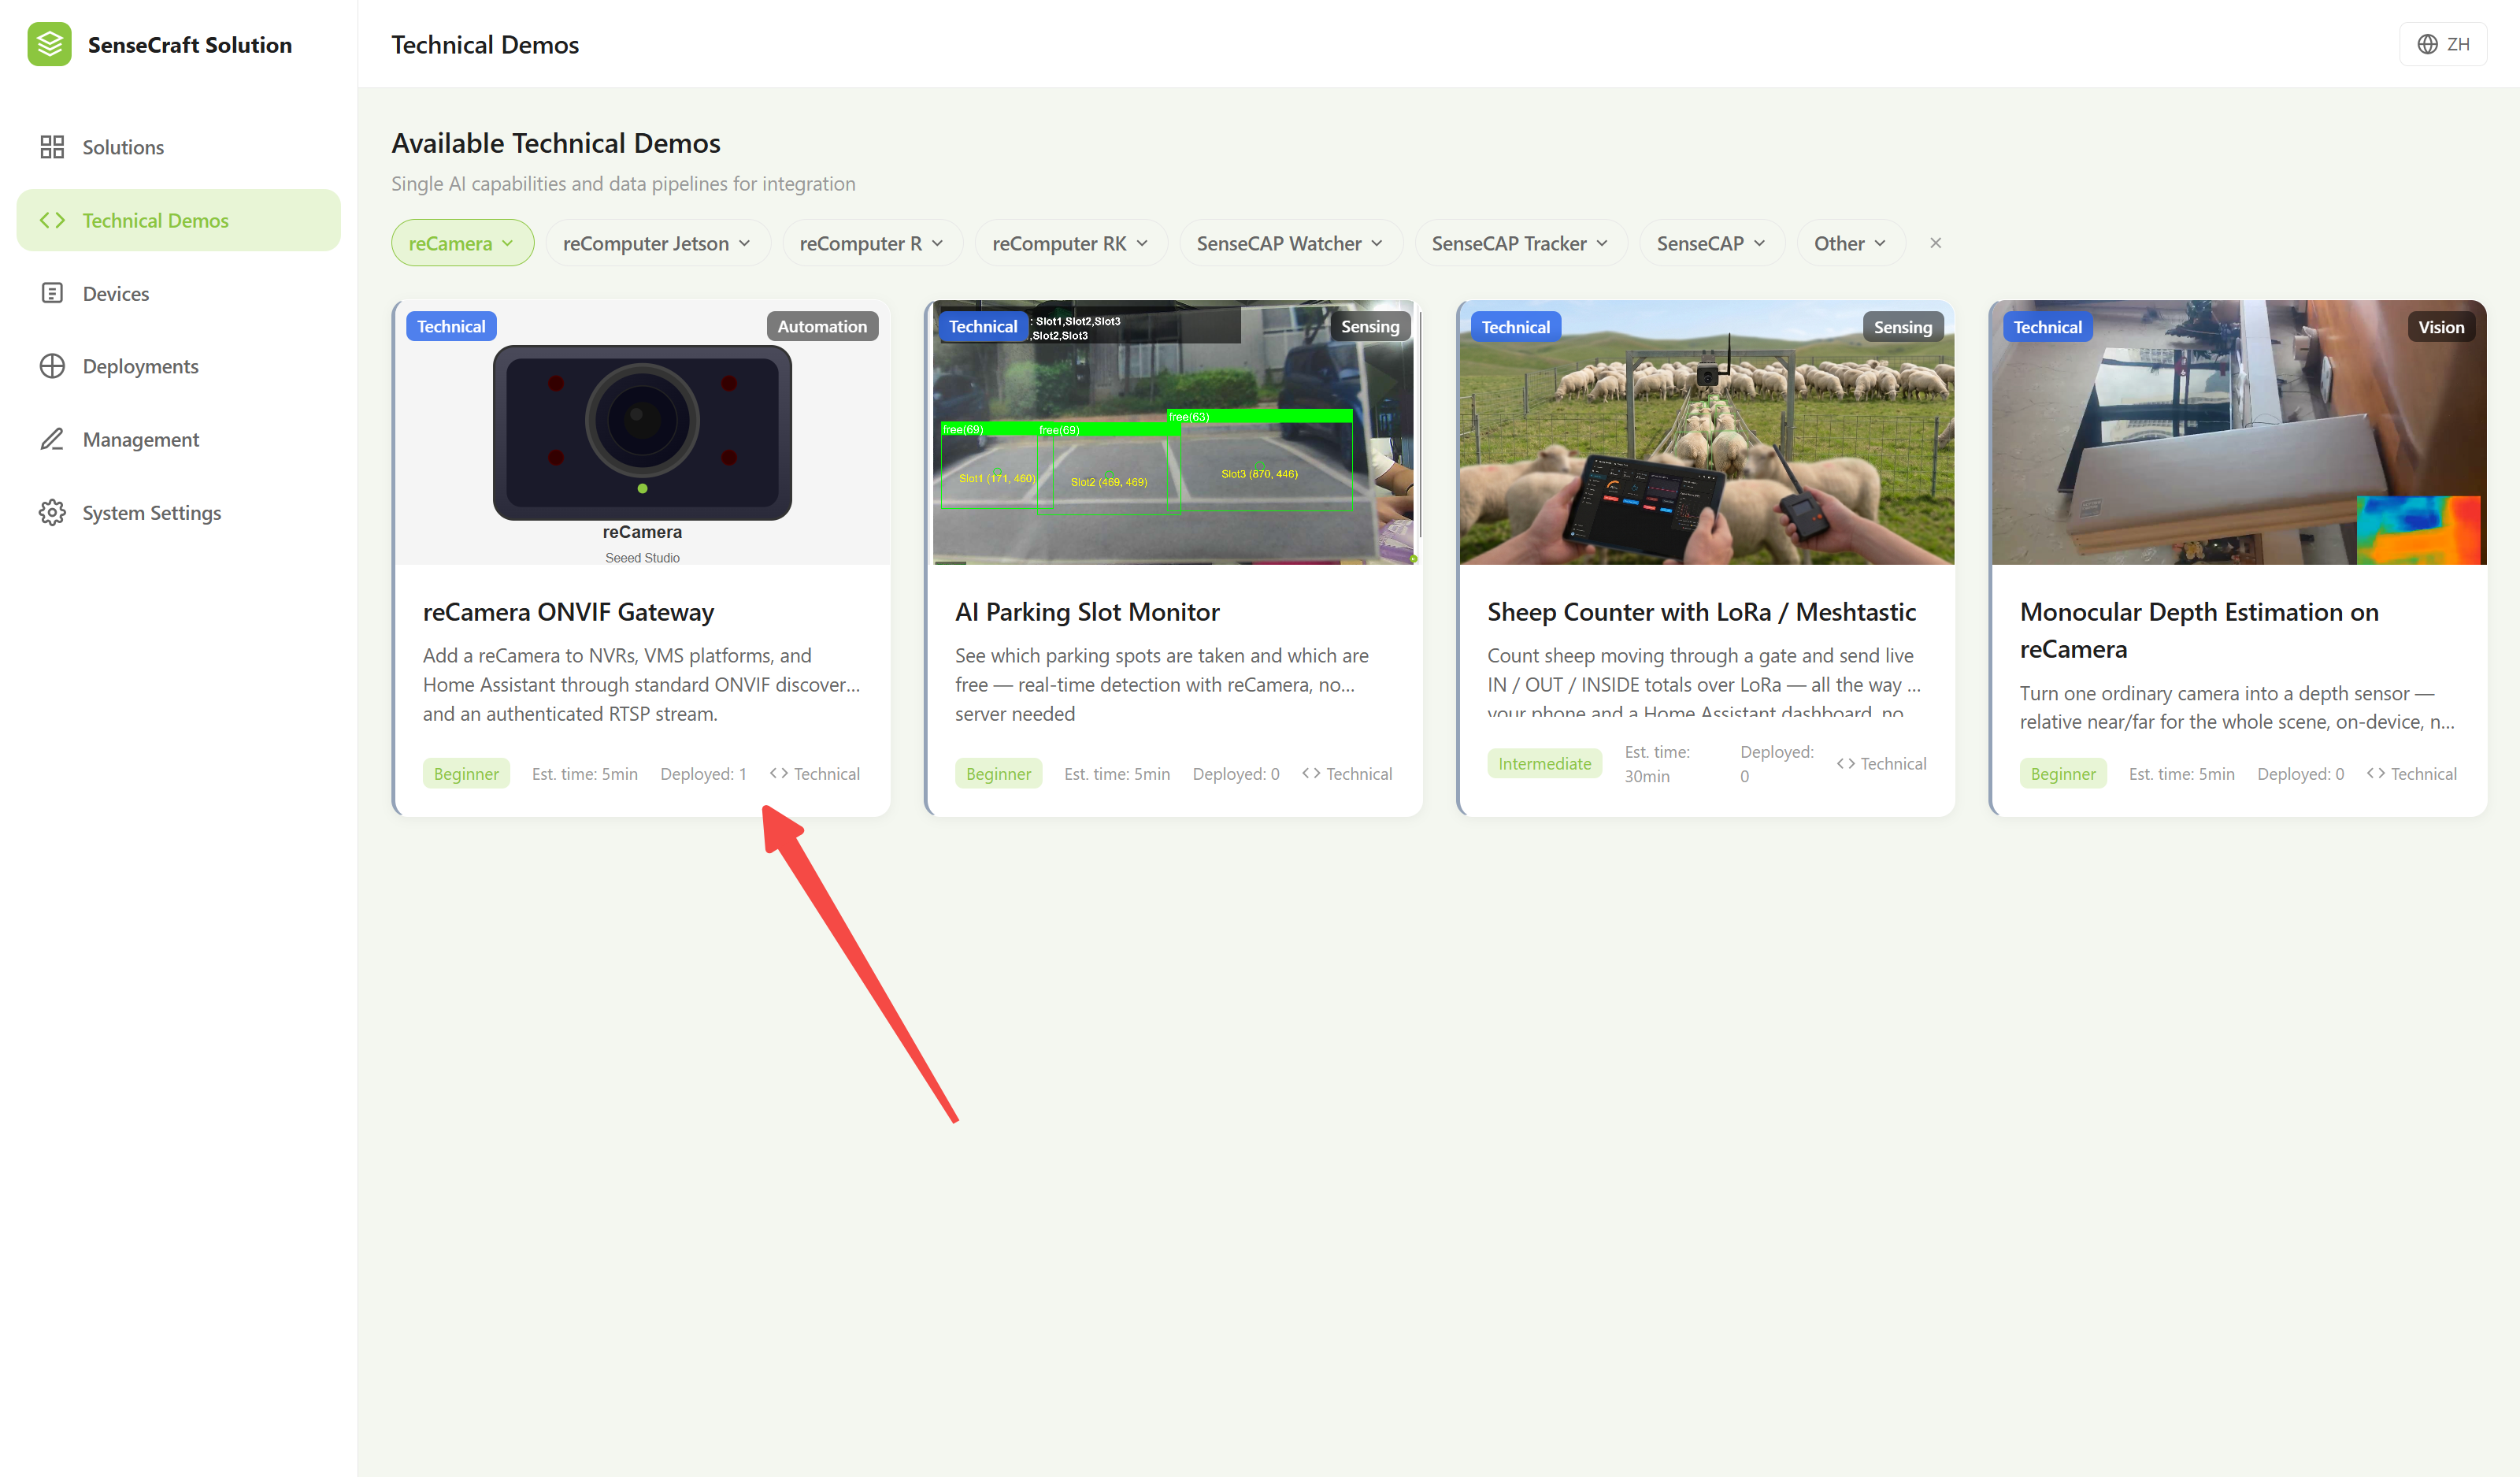Expand the Other filter dropdown arrow
This screenshot has width=2520, height=1477.
click(x=1880, y=243)
